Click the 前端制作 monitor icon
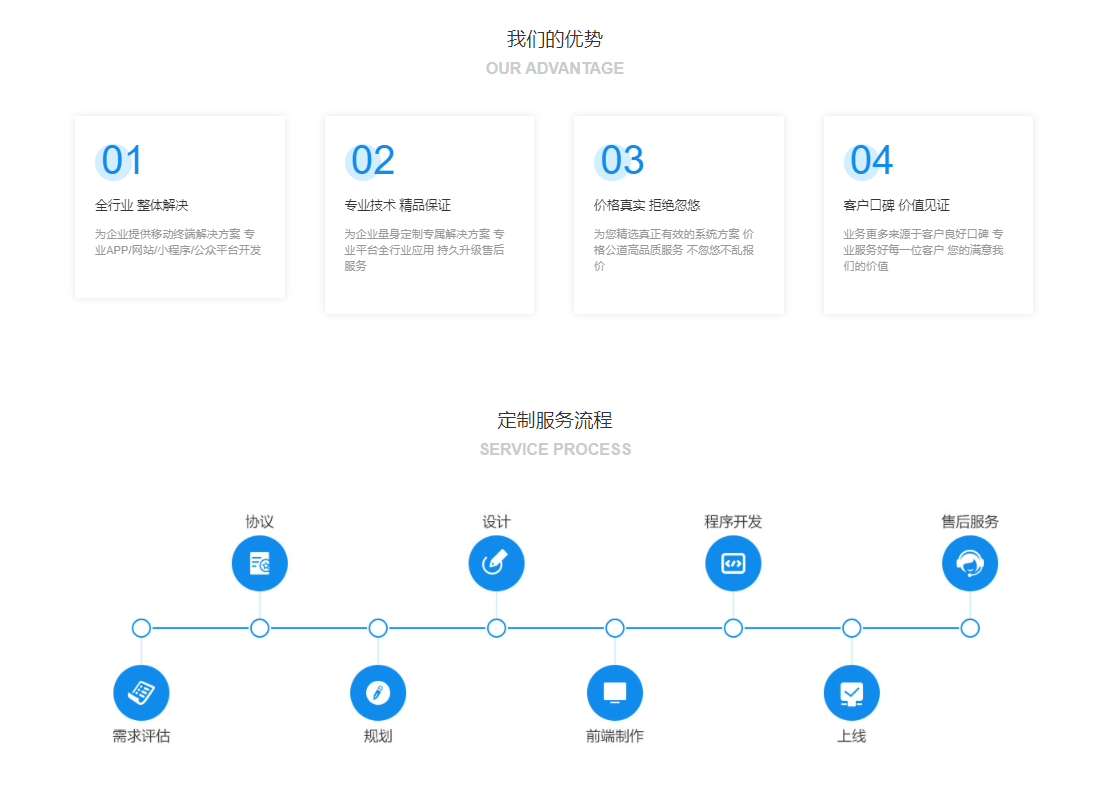This screenshot has height=790, width=1107. pos(615,693)
